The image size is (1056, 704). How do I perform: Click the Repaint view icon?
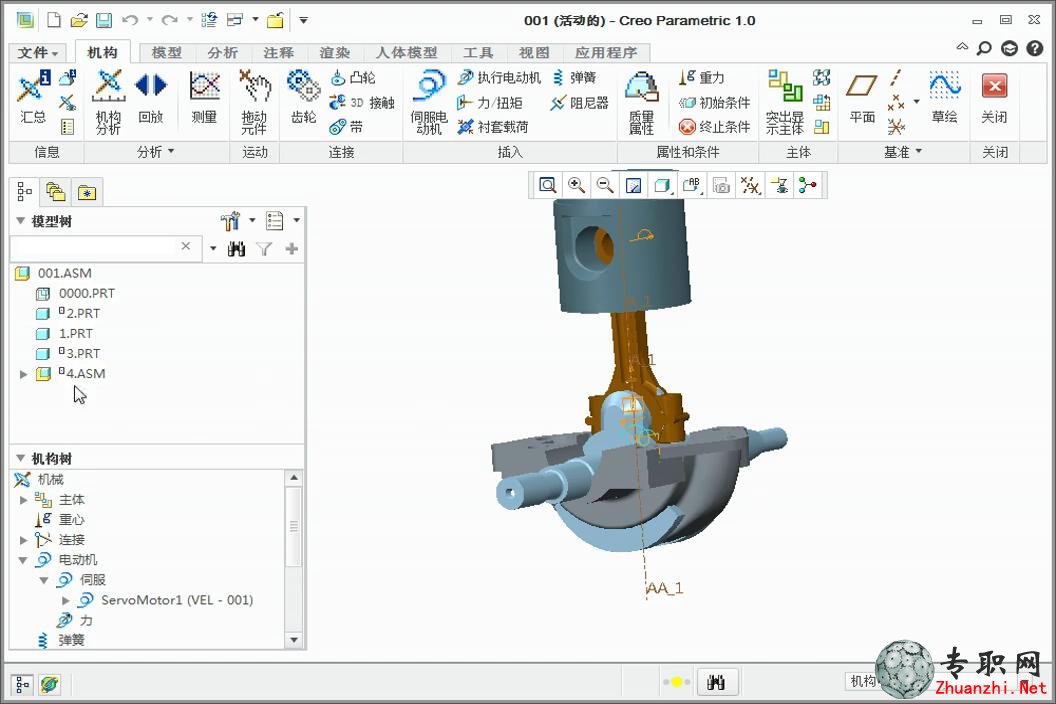(633, 185)
